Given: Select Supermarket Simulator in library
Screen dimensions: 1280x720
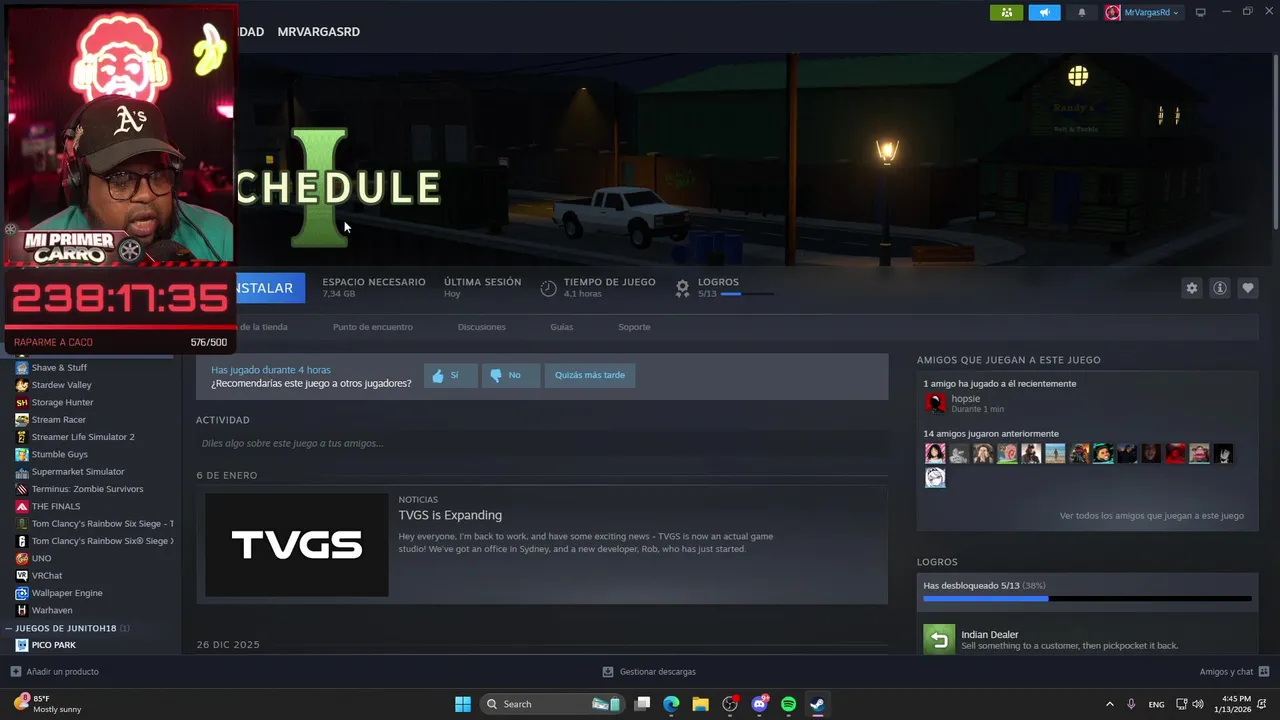Looking at the screenshot, I should pyautogui.click(x=78, y=472).
